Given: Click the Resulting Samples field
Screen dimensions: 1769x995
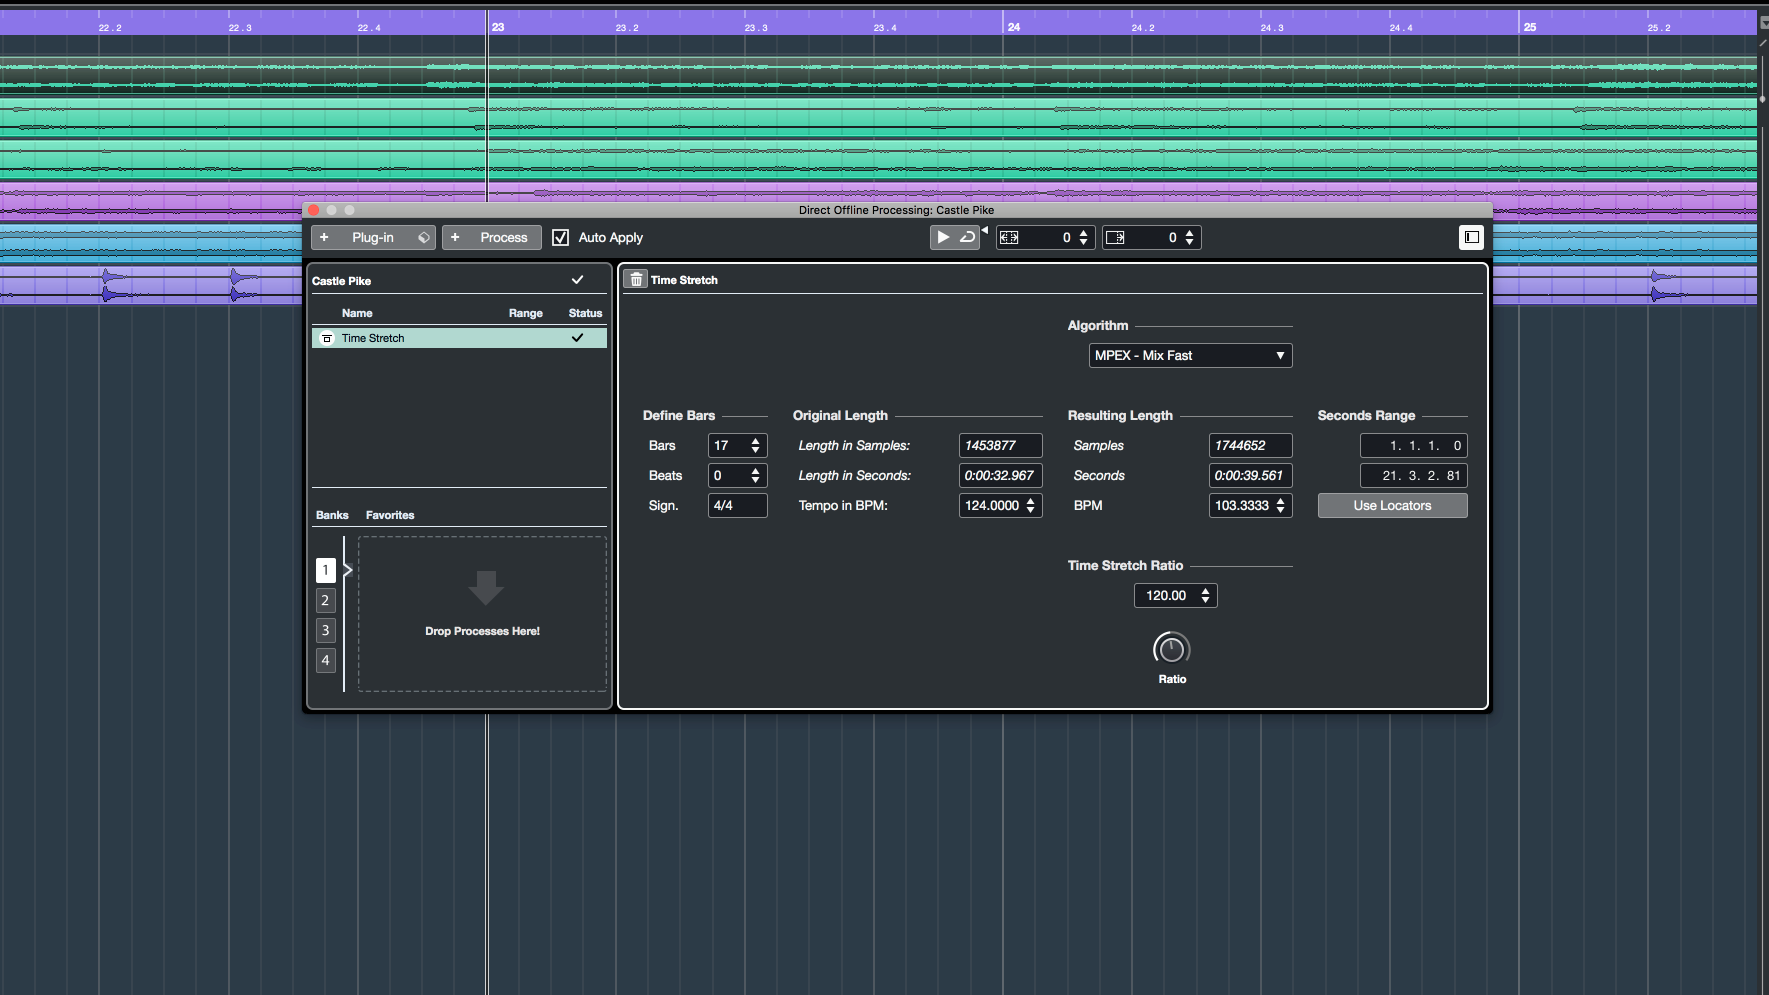Looking at the screenshot, I should click(1250, 445).
